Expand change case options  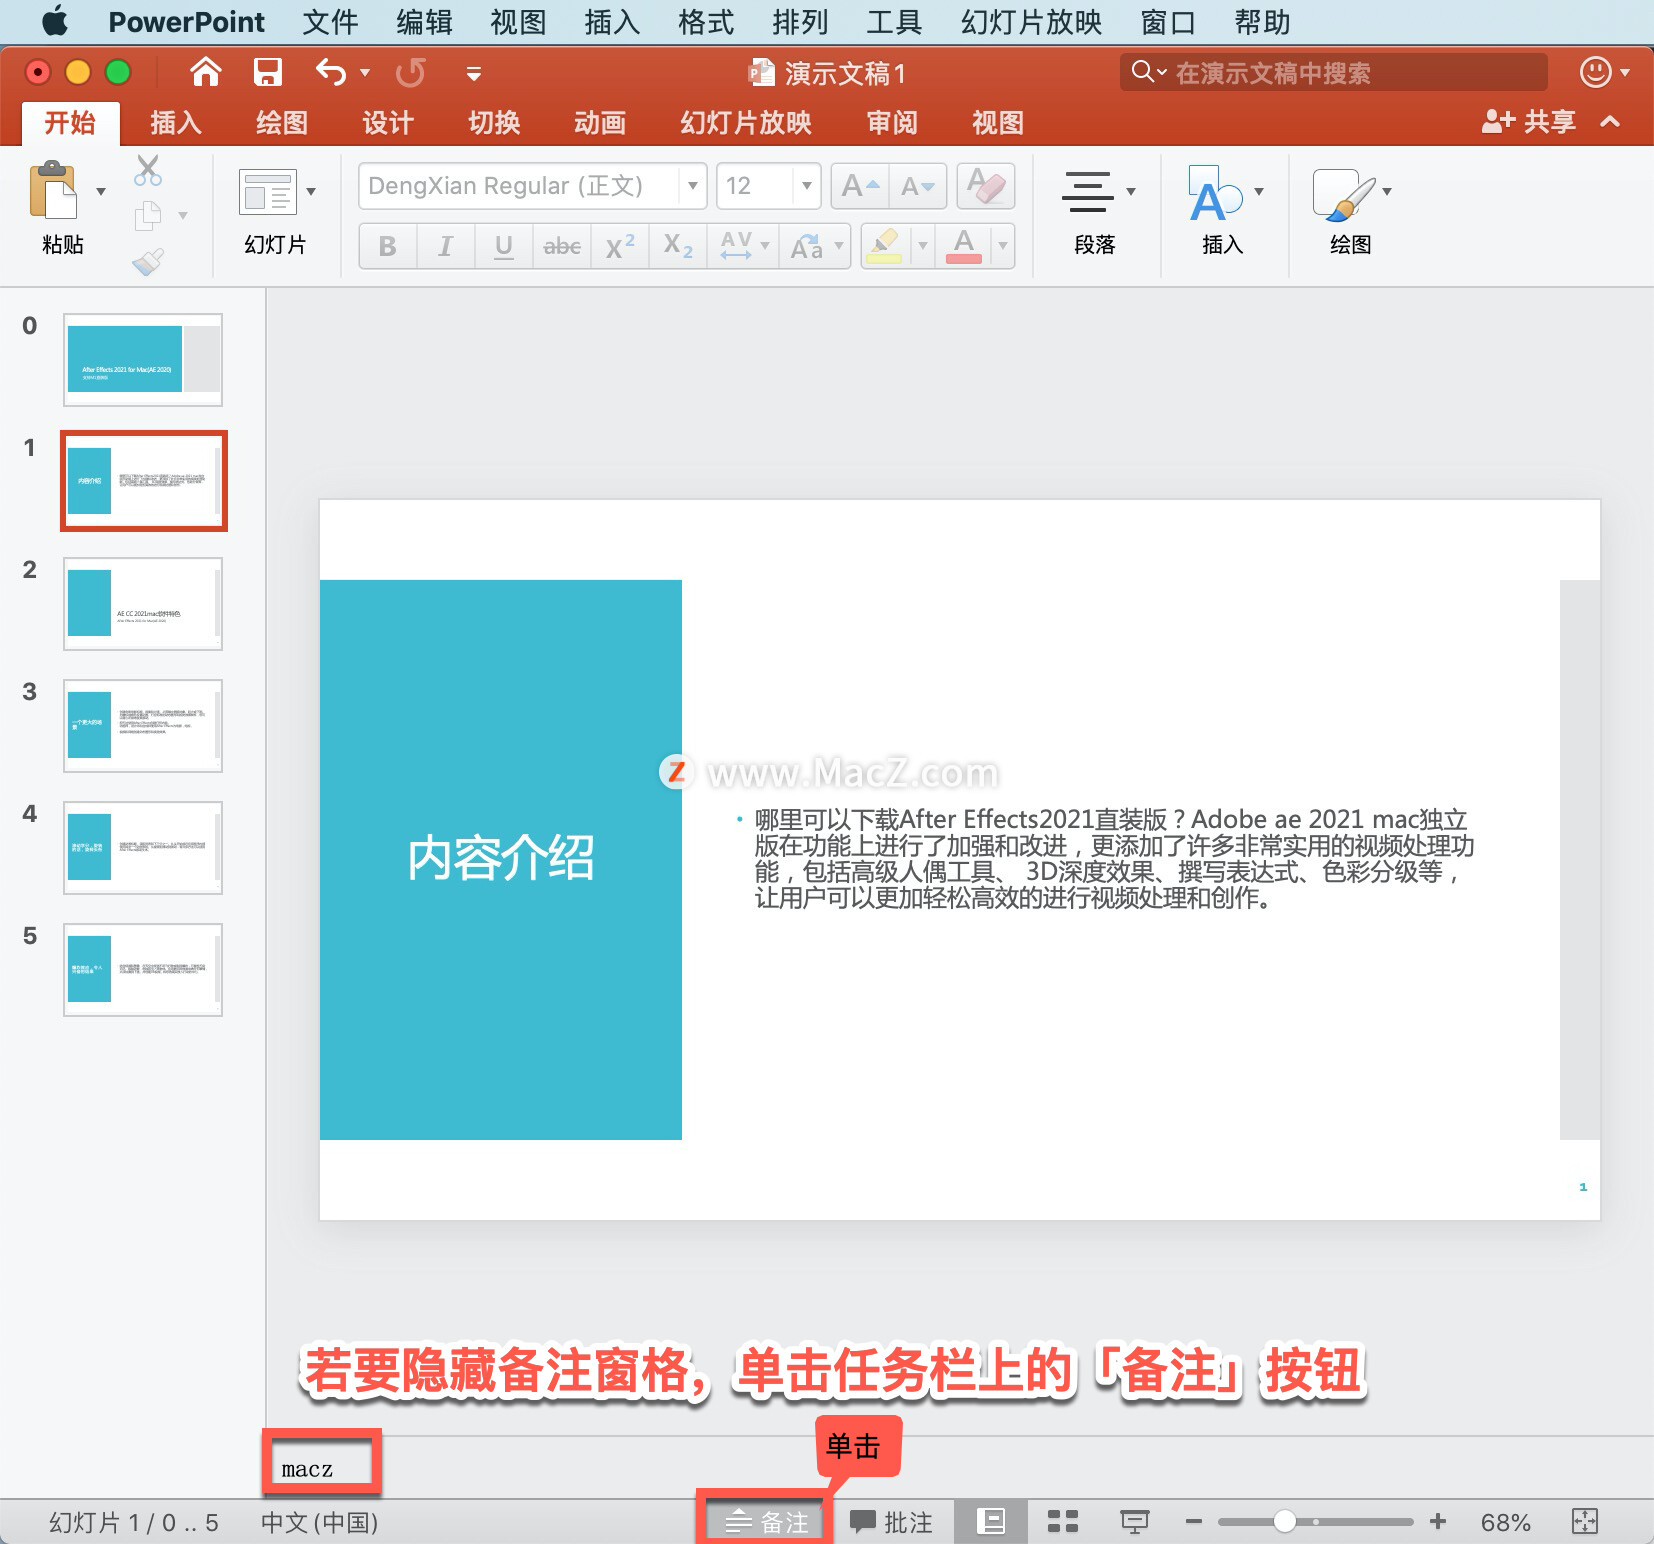click(x=839, y=246)
